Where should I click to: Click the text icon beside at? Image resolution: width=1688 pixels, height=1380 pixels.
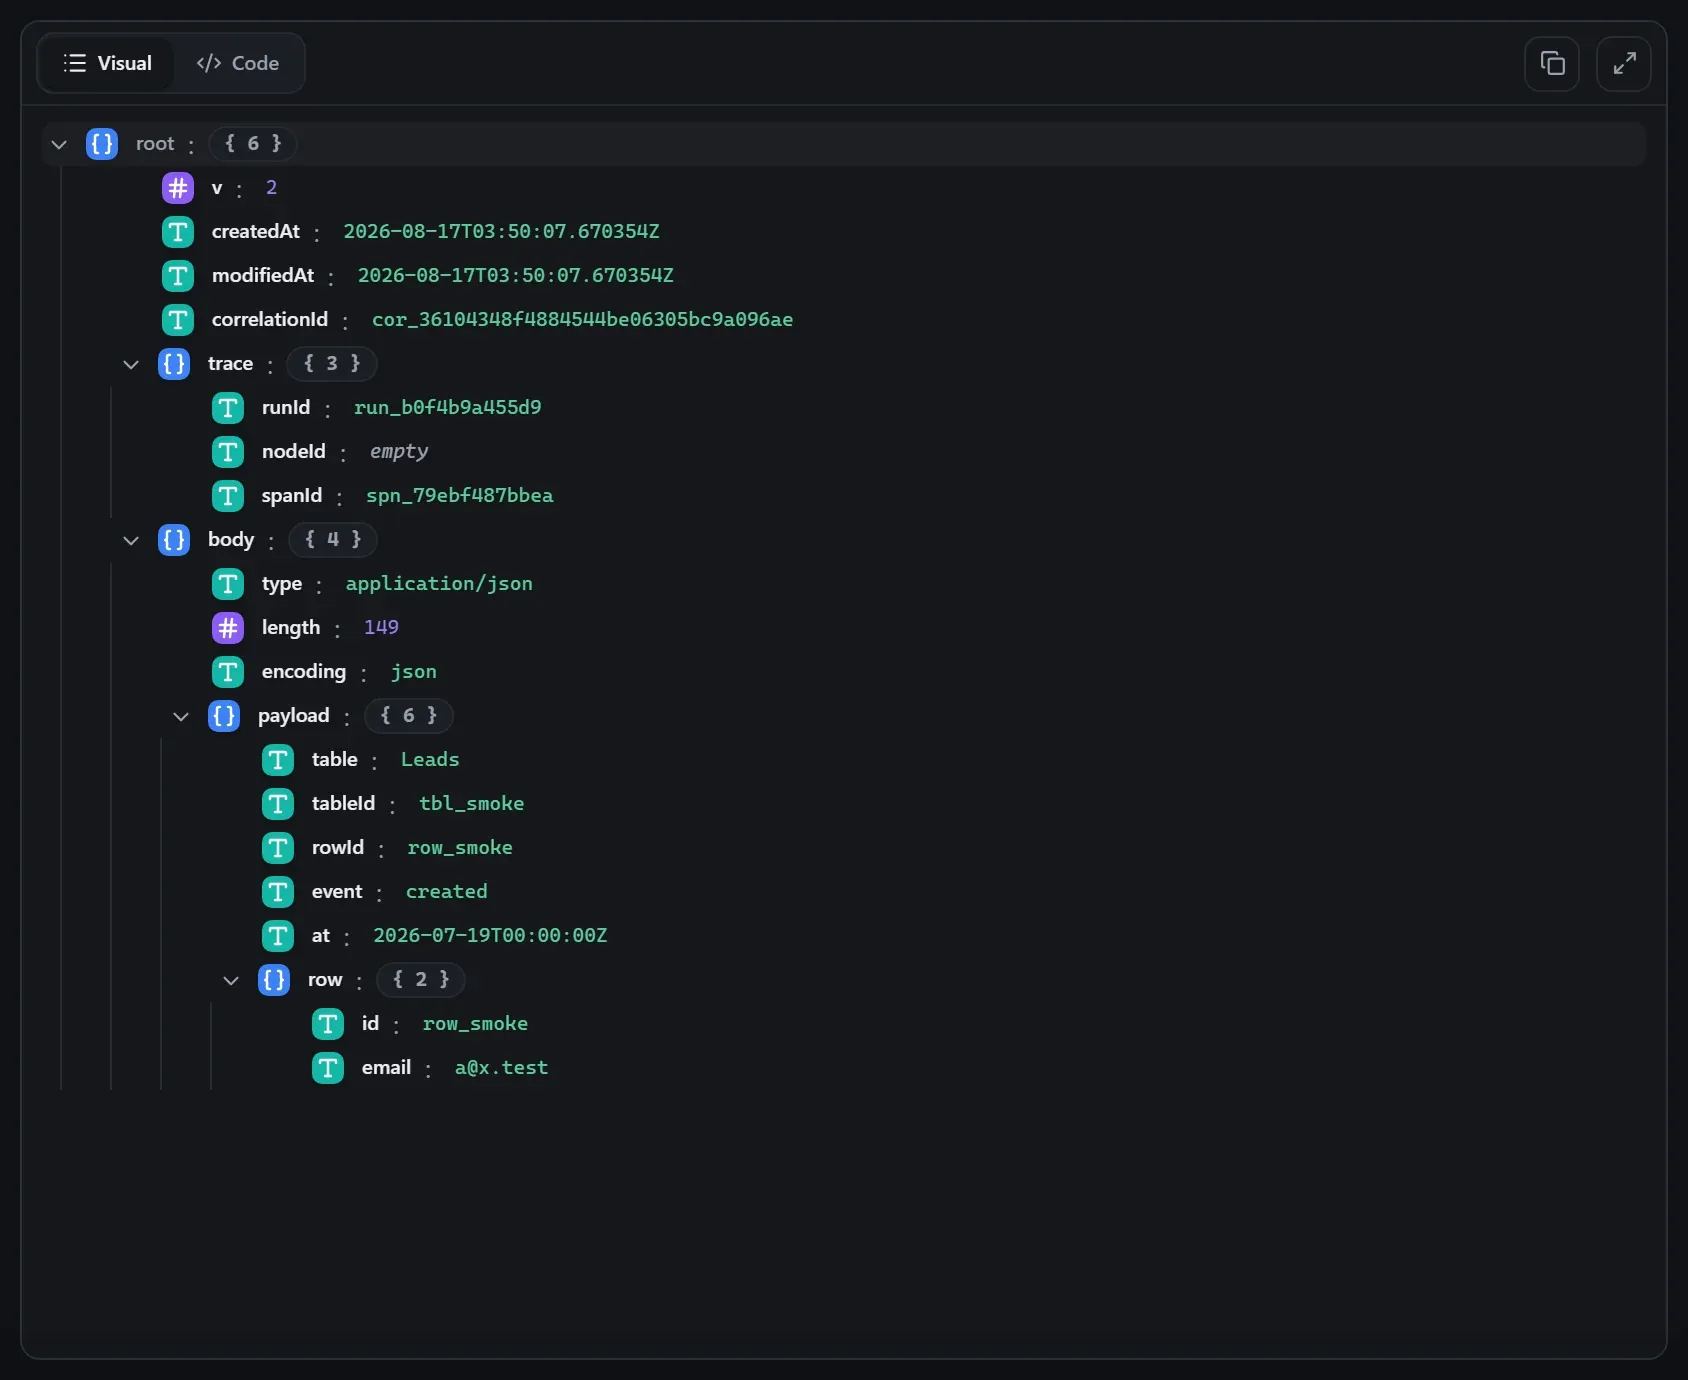pos(278,936)
